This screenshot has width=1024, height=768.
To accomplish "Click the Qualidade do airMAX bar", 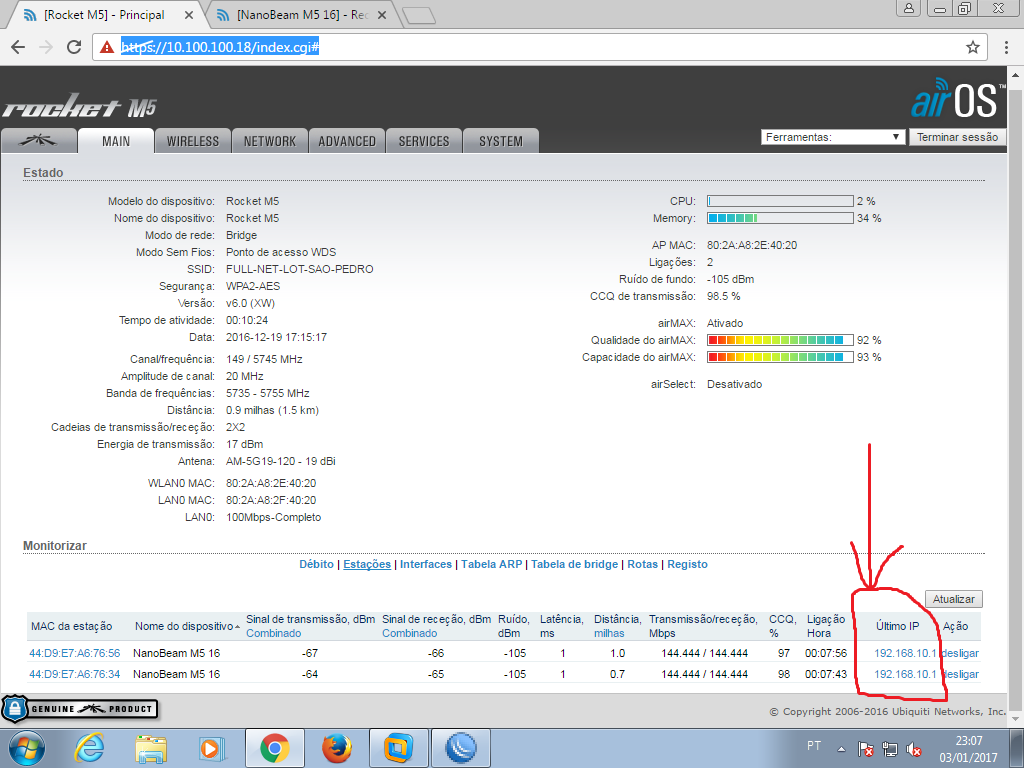I will point(780,340).
